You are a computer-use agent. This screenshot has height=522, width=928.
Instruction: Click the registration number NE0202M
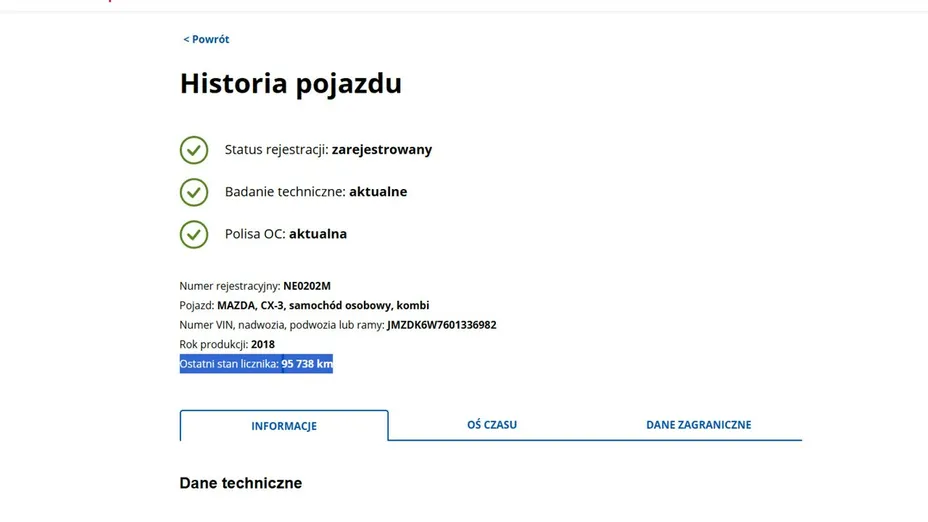pyautogui.click(x=307, y=286)
